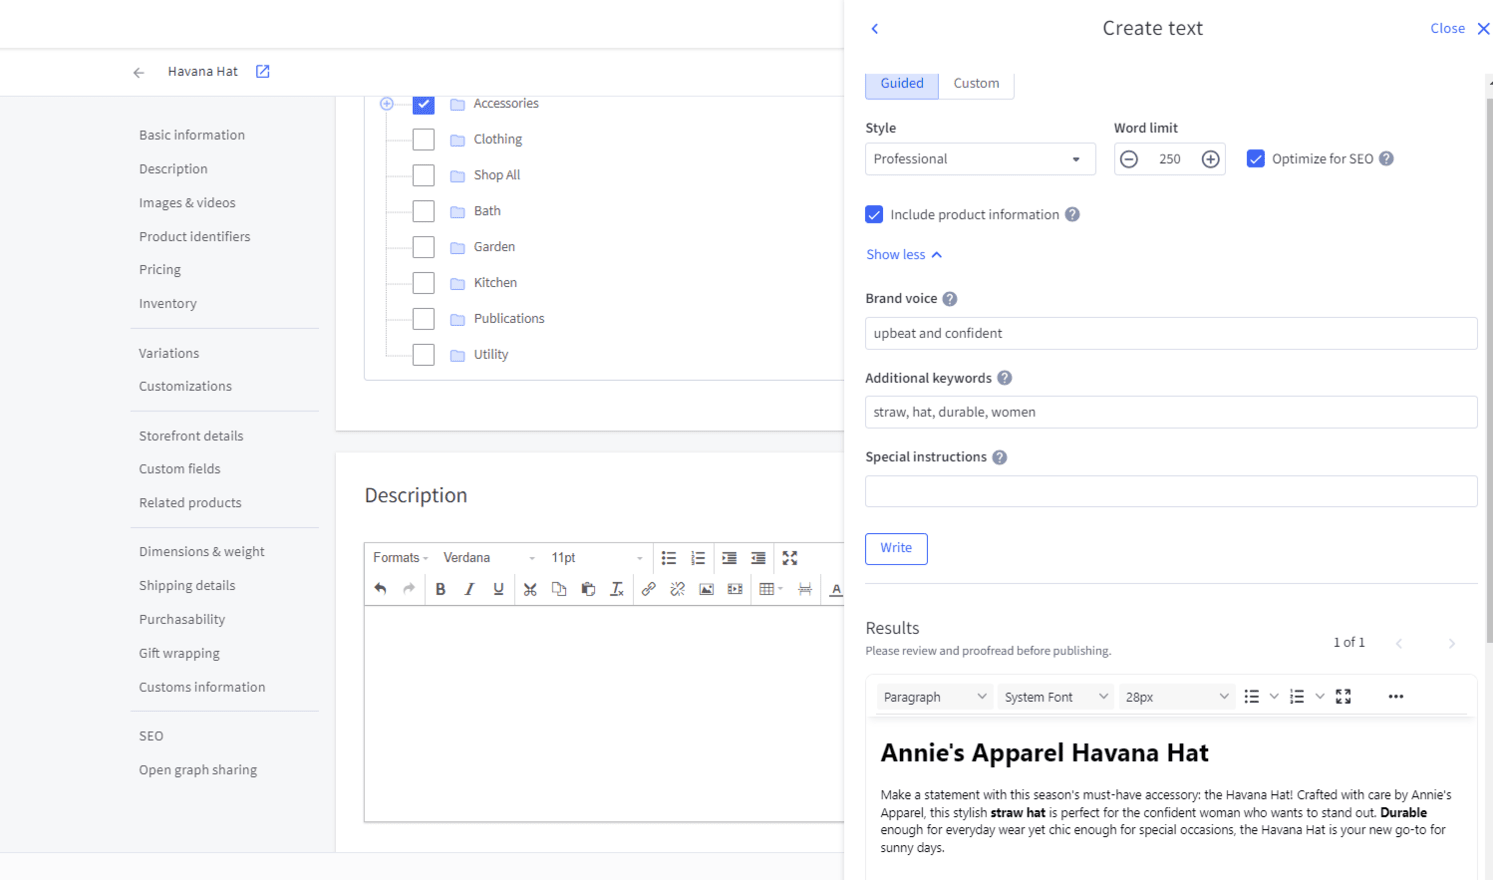Show help for Additional keywords
The height and width of the screenshot is (880, 1493).
coord(1005,378)
